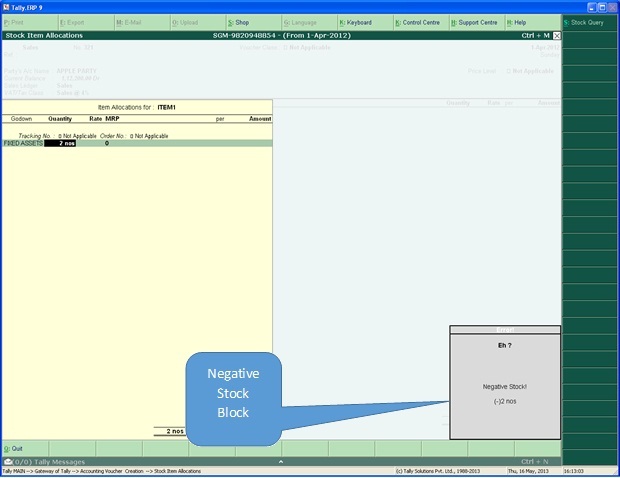
Task: Click the Tally Messages status bar
Action: 60,461
